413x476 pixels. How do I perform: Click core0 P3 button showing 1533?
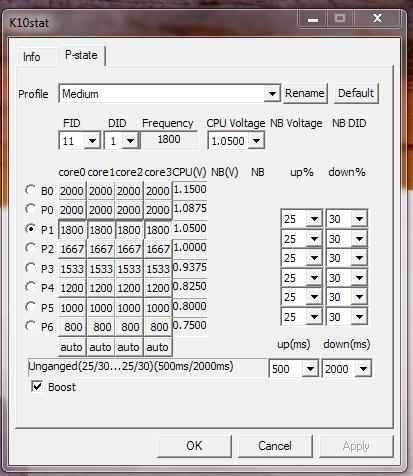[x=72, y=269]
